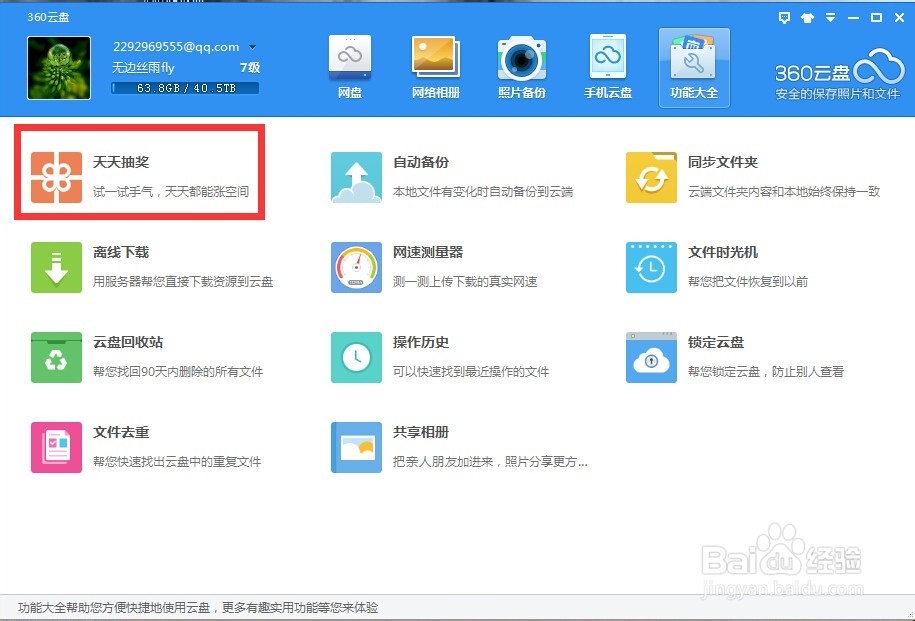Switch to the 手机云盘 tab

[x=607, y=65]
